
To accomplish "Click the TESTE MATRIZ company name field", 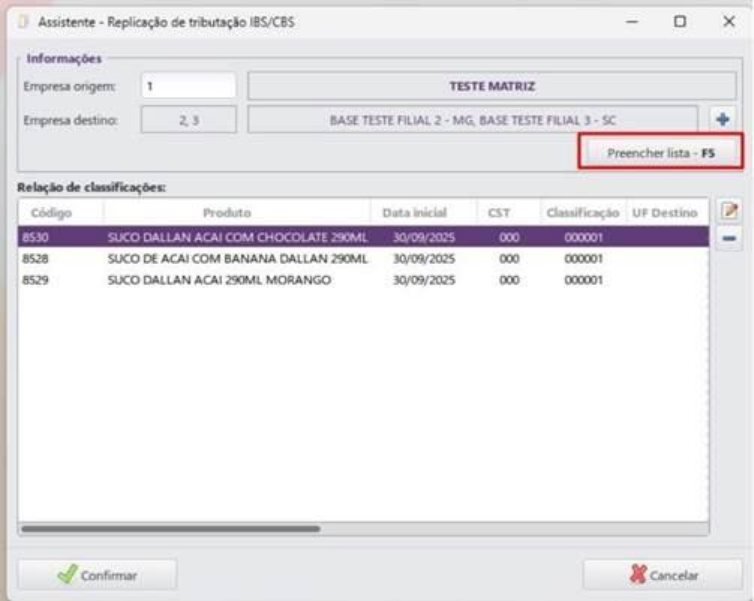I will (x=491, y=86).
